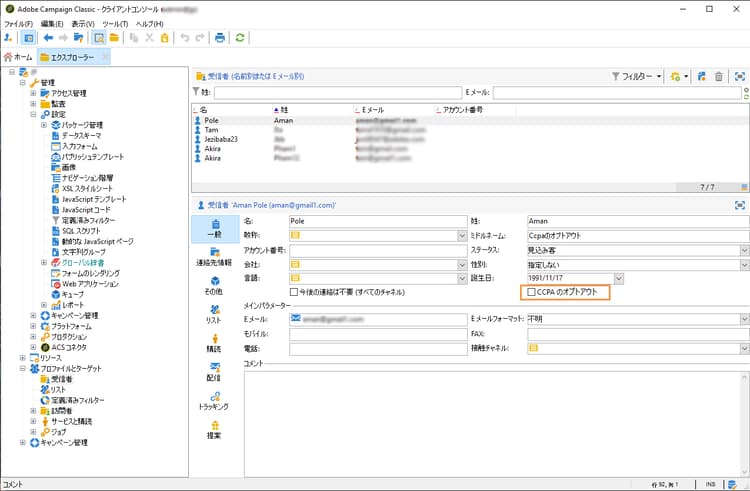Open the Eメールフォーマット dropdown
Viewport: 750px width, 491px height.
tap(743, 319)
